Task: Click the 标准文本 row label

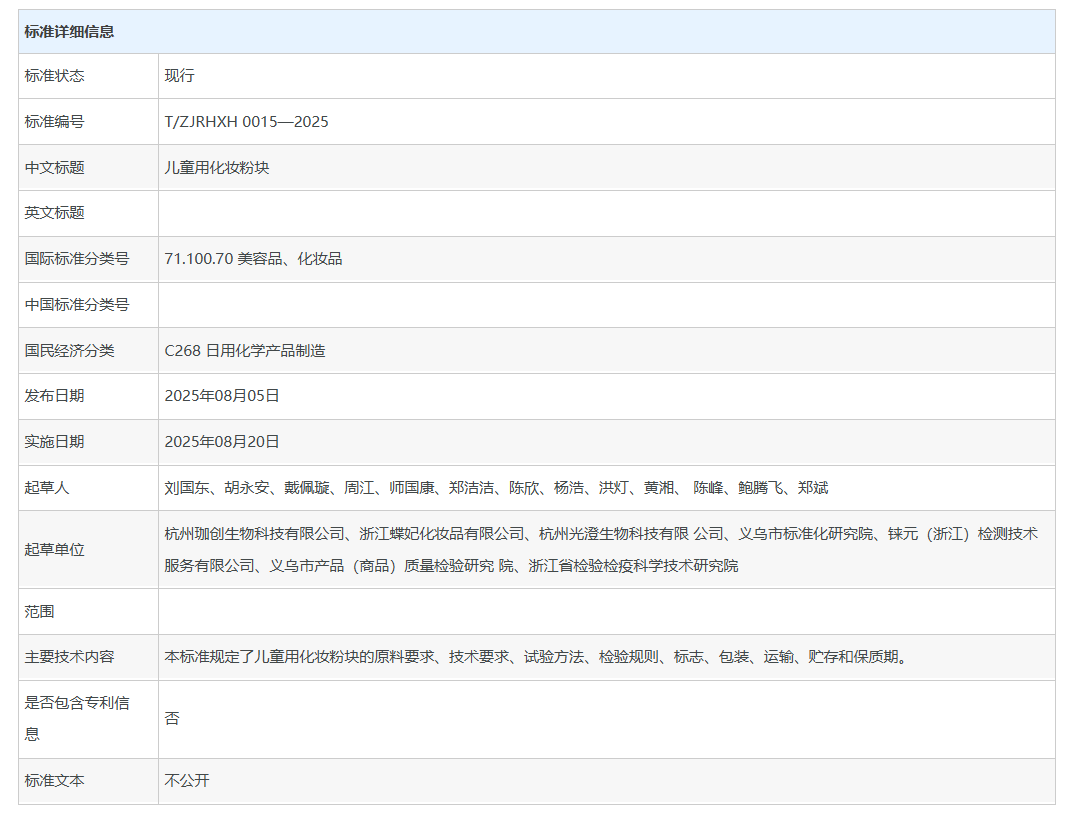Action: (x=55, y=781)
